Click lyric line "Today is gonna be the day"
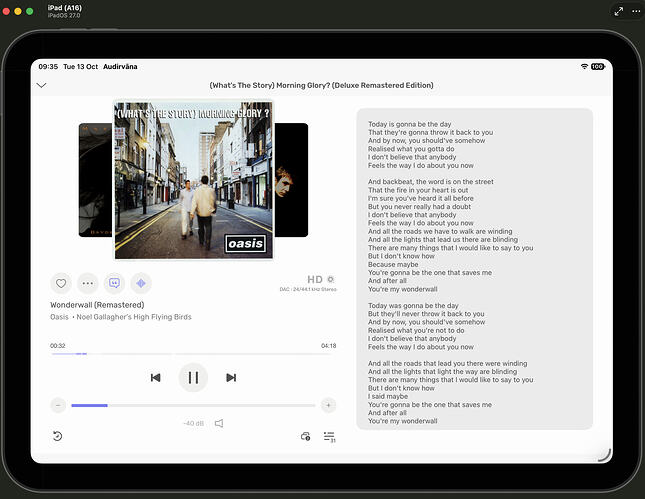The image size is (645, 499). [410, 124]
